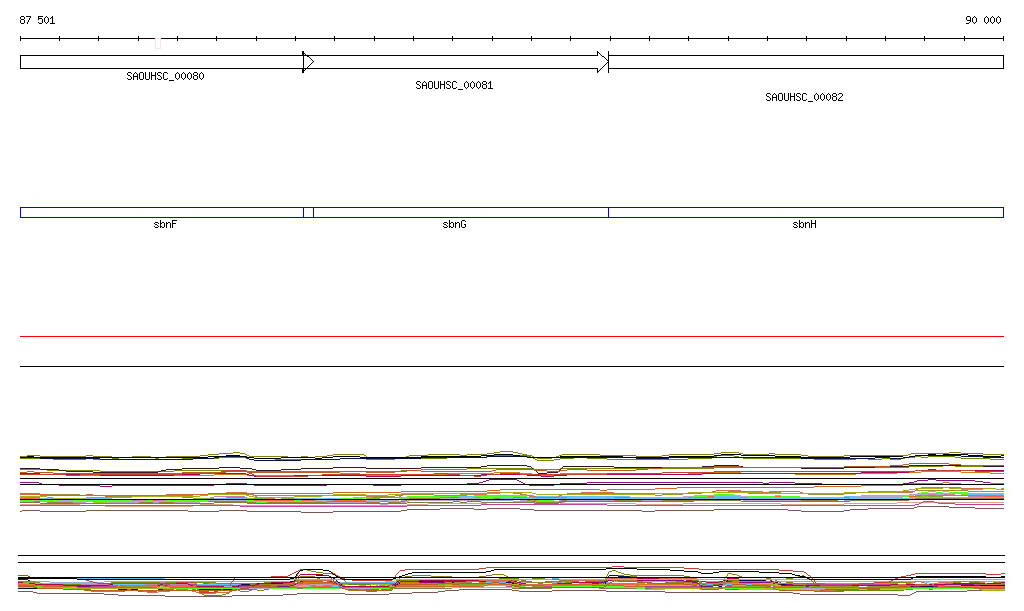Click the 90 000 end coordinate label

tap(982, 20)
